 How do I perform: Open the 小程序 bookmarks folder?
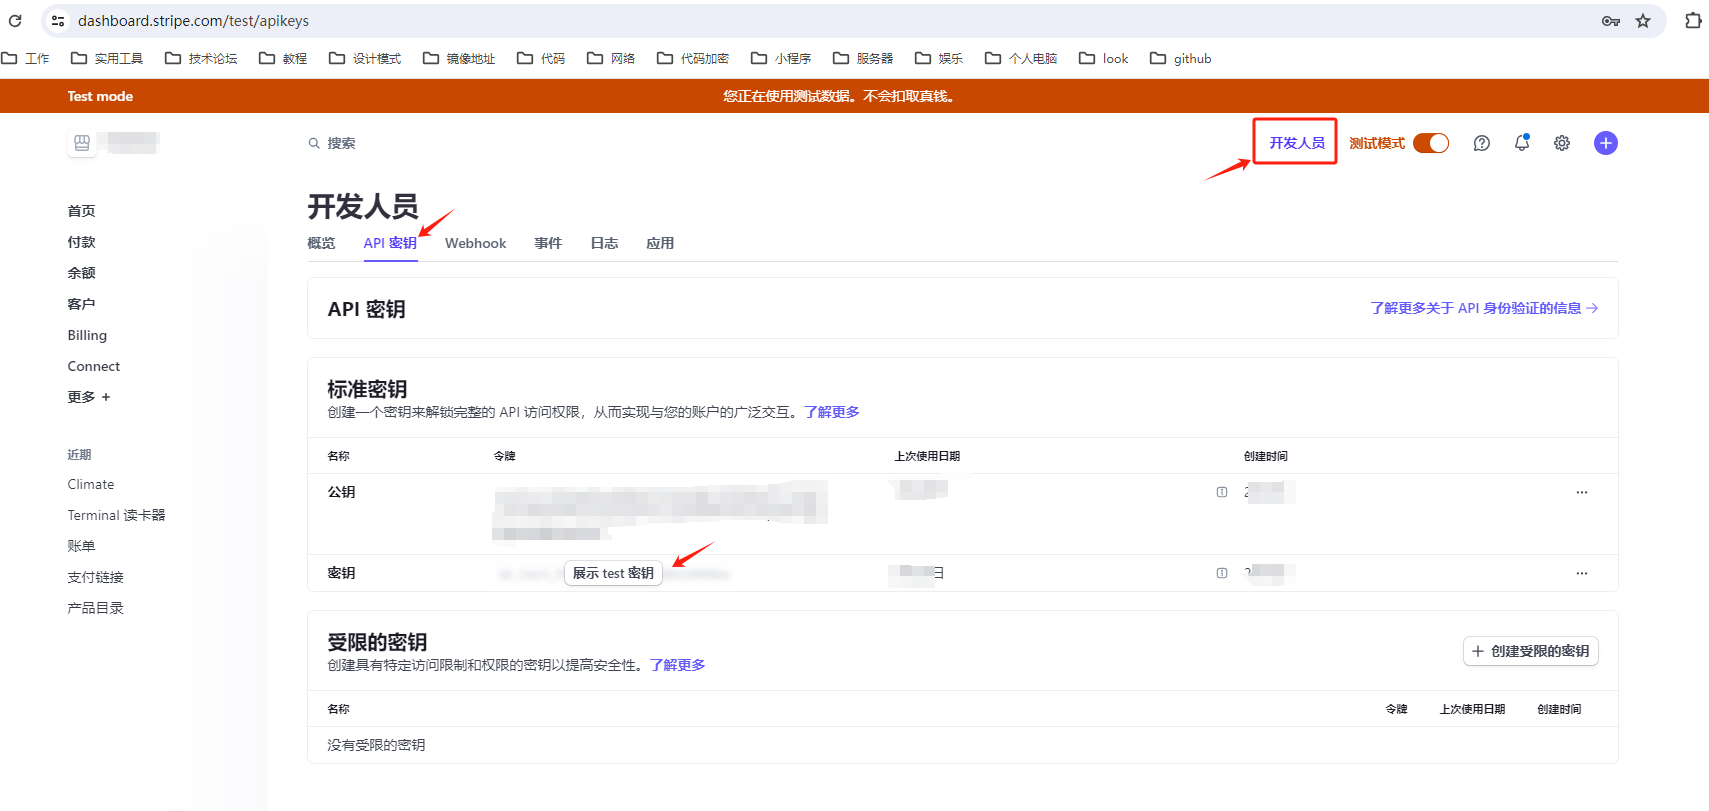coord(781,58)
